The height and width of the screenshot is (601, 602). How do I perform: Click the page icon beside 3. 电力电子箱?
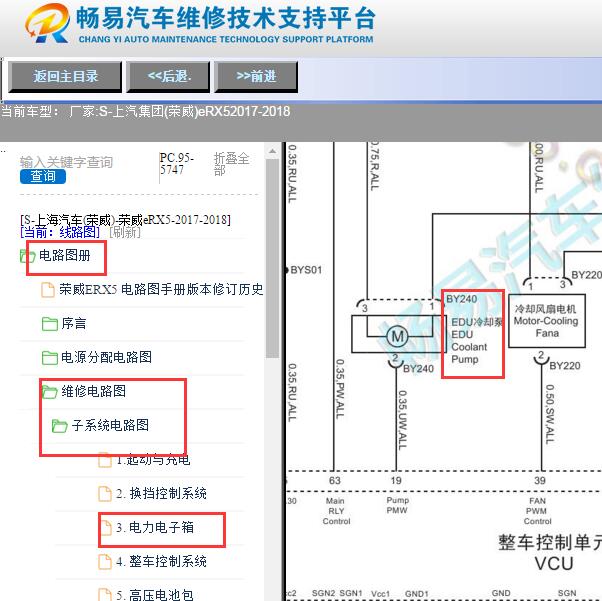click(105, 528)
